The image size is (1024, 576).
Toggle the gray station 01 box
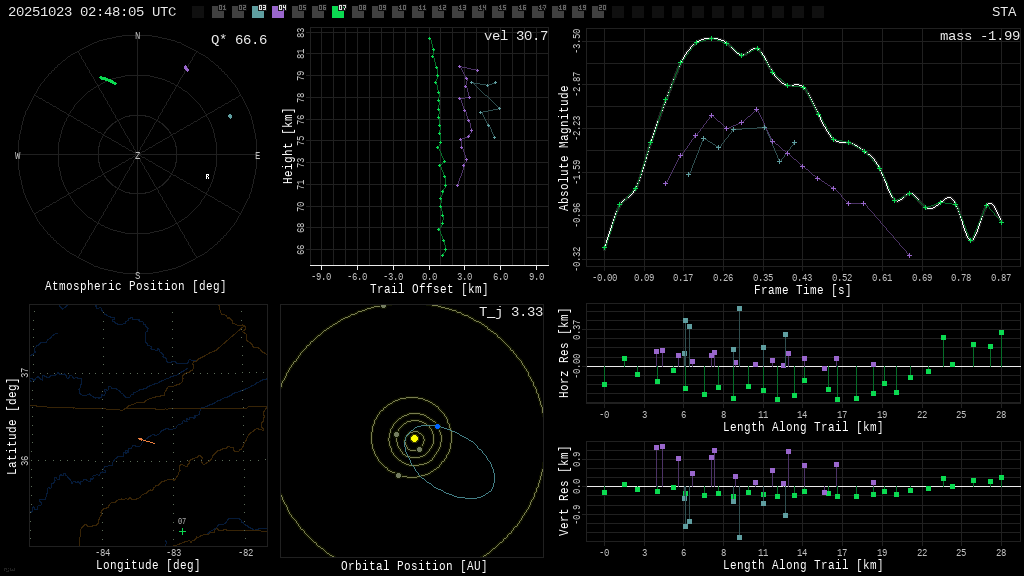point(218,12)
